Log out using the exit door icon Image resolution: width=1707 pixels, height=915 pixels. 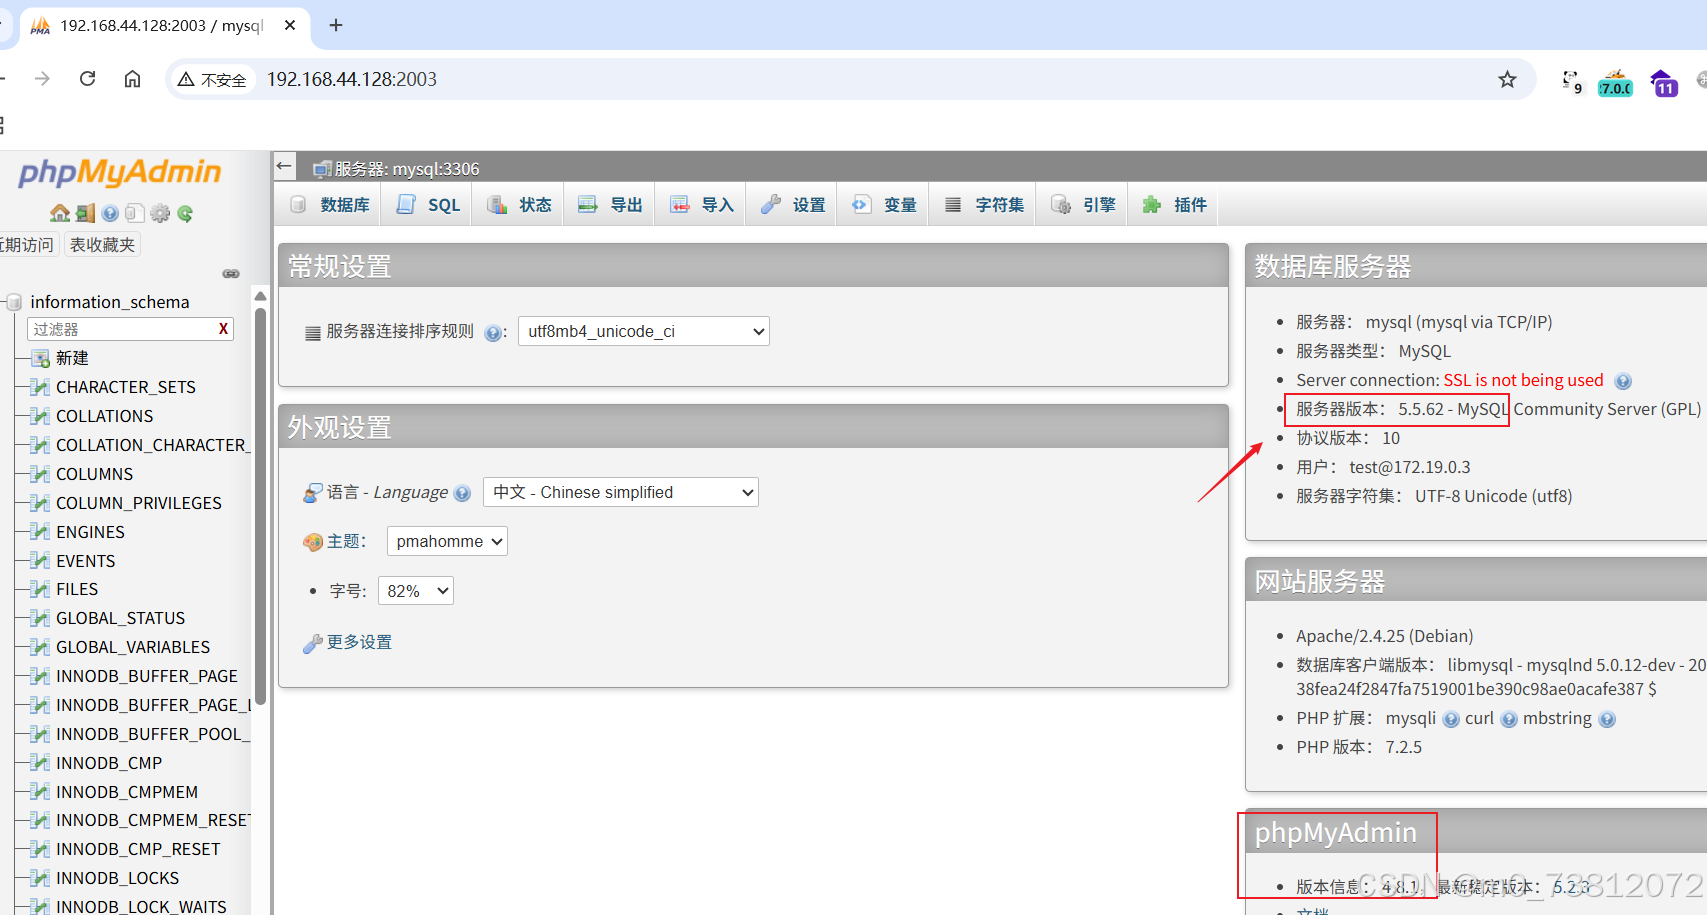click(85, 213)
